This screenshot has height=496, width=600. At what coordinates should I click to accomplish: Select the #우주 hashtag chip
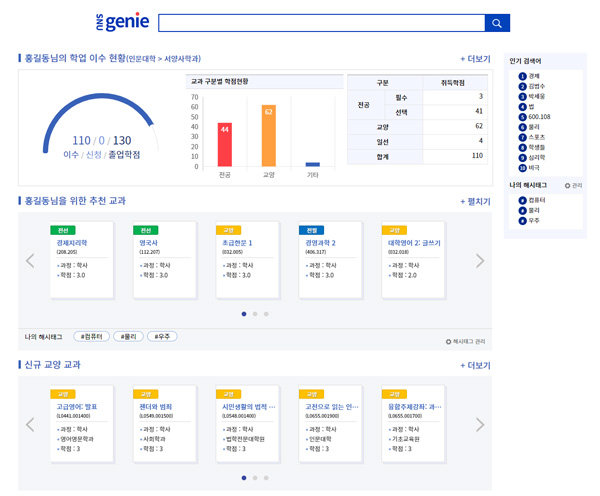pos(163,336)
